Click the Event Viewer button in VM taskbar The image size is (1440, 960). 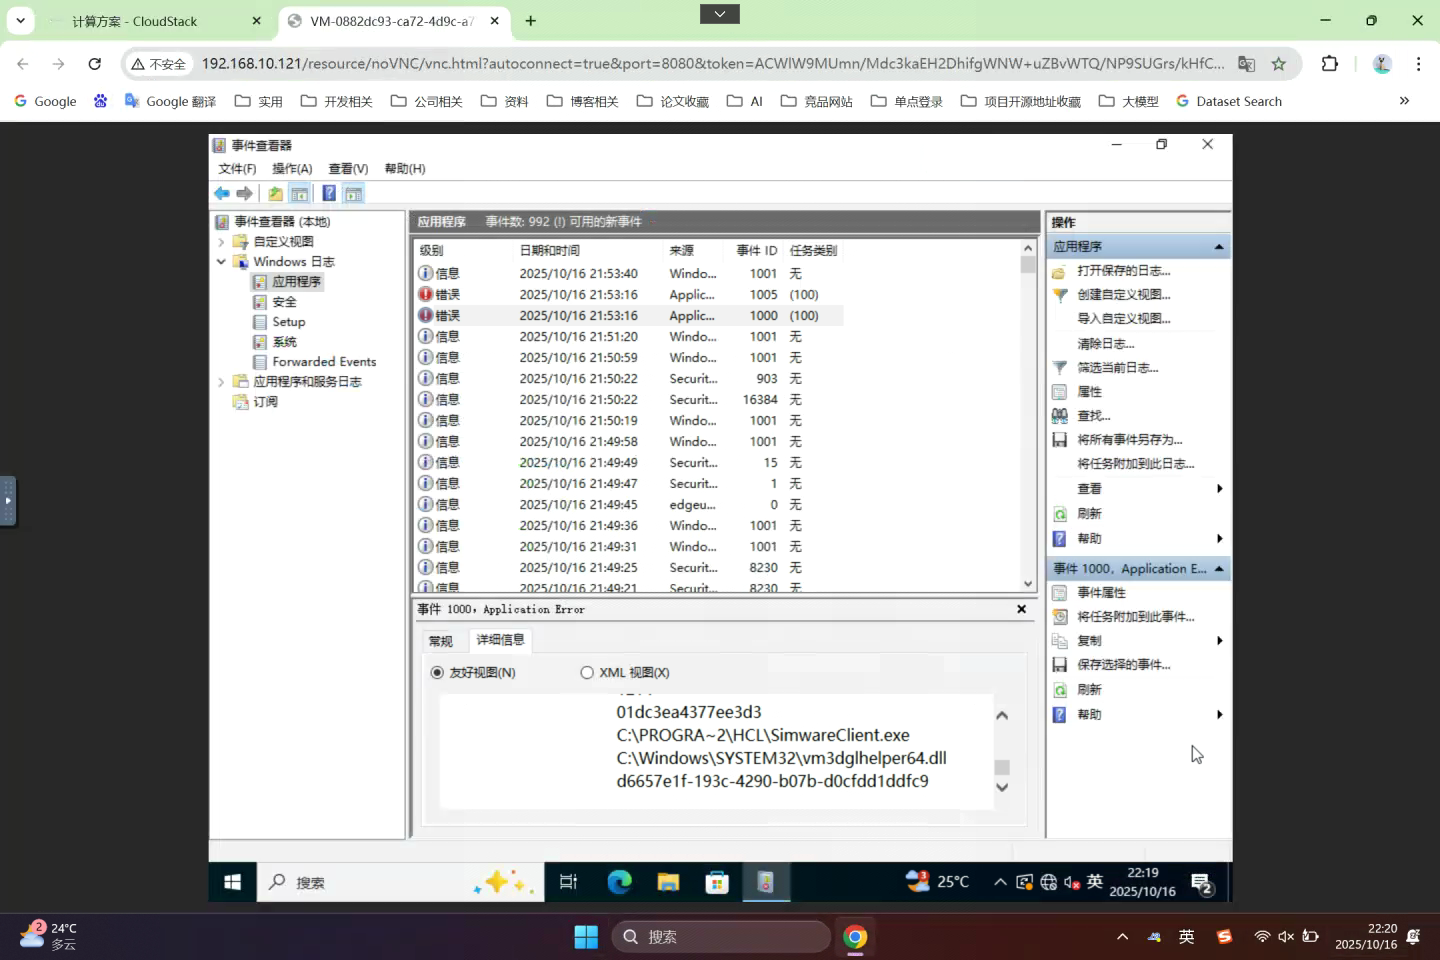click(766, 882)
